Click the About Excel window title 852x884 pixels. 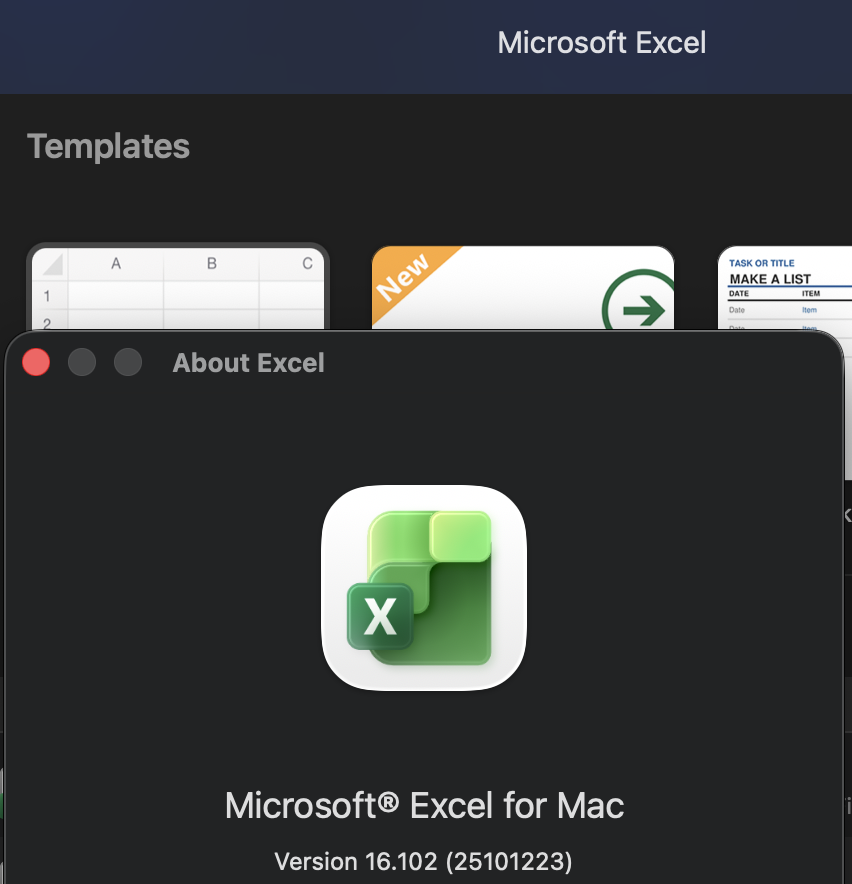(249, 363)
